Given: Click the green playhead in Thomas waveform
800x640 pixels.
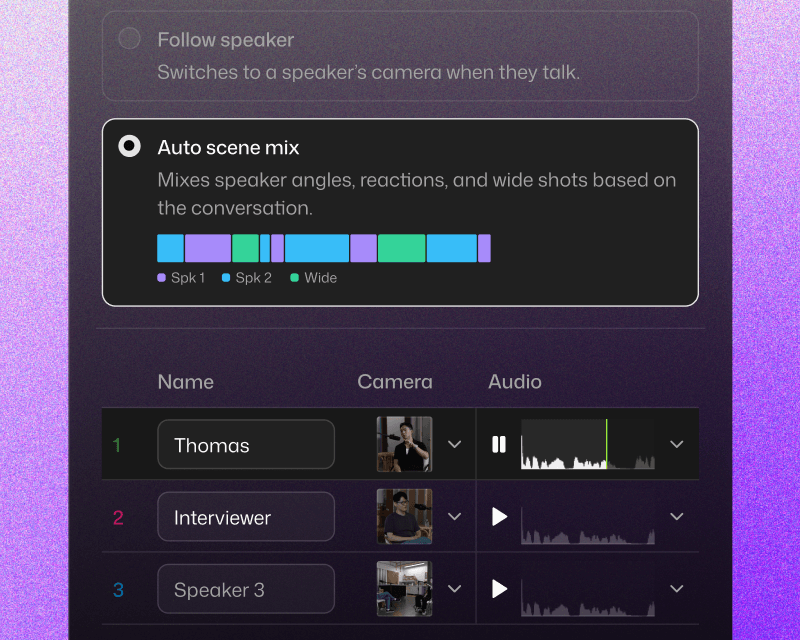Looking at the screenshot, I should click(607, 444).
